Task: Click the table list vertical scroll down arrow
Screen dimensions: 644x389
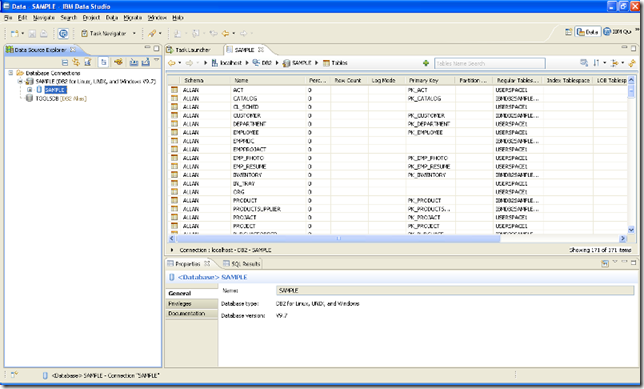Action: point(631,230)
